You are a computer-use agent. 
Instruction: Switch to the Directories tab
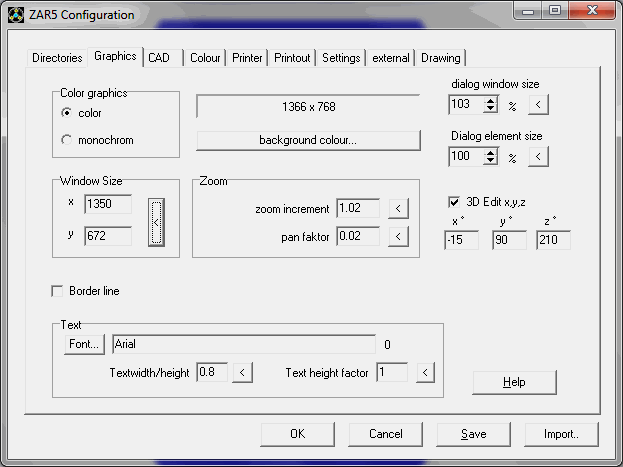(x=57, y=58)
